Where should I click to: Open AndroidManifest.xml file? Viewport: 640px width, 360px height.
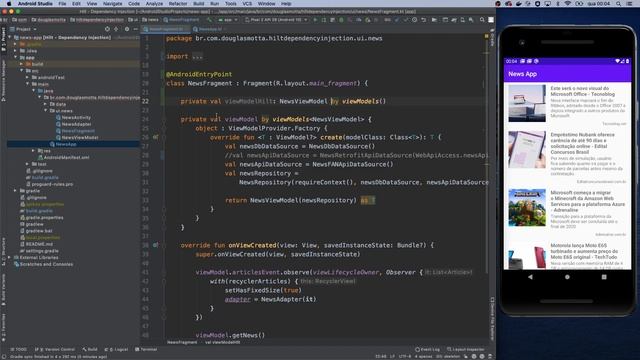coord(64,158)
